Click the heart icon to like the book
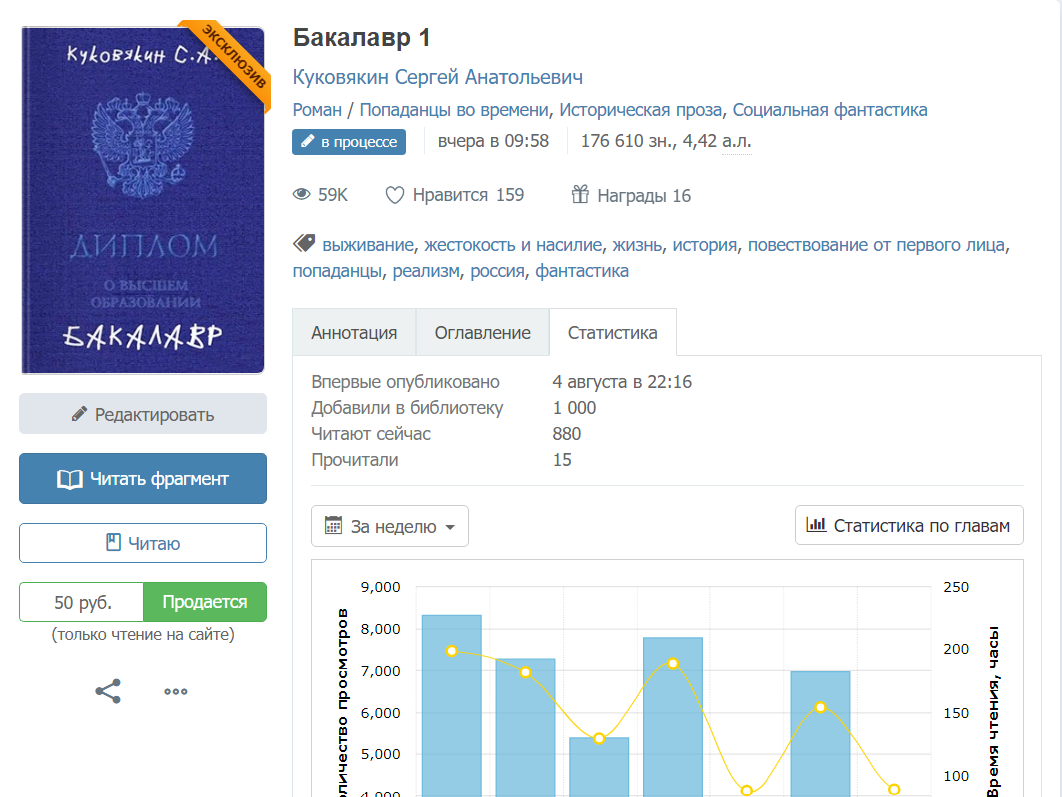This screenshot has height=797, width=1062. click(x=395, y=195)
